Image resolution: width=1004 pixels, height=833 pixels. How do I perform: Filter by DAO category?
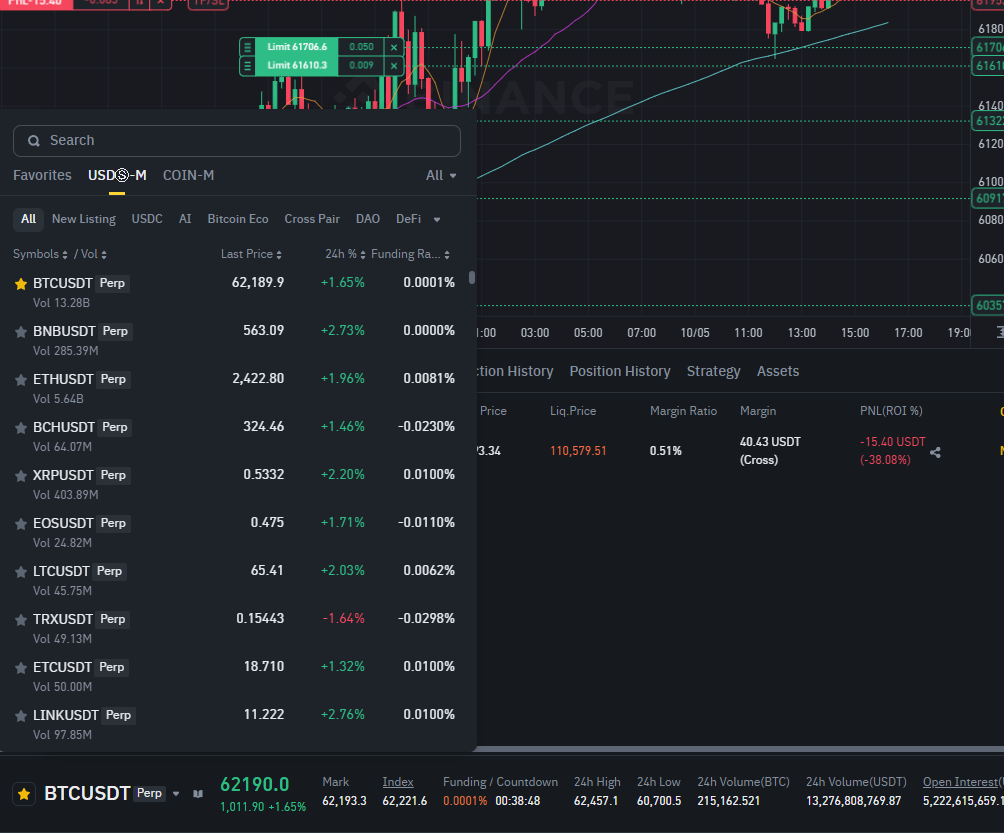pyautogui.click(x=368, y=219)
